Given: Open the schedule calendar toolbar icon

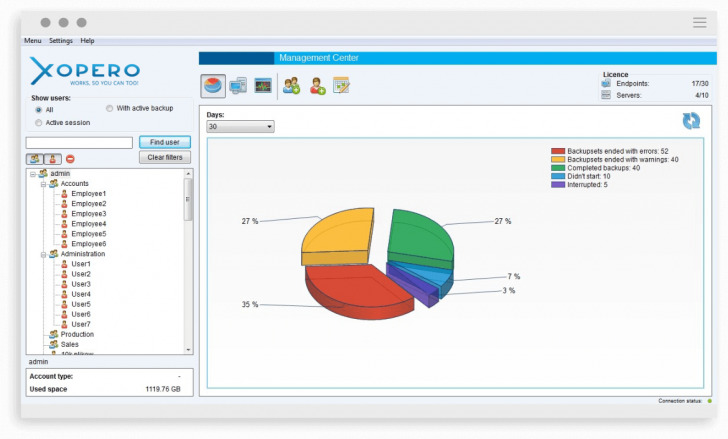Looking at the screenshot, I should [x=341, y=86].
